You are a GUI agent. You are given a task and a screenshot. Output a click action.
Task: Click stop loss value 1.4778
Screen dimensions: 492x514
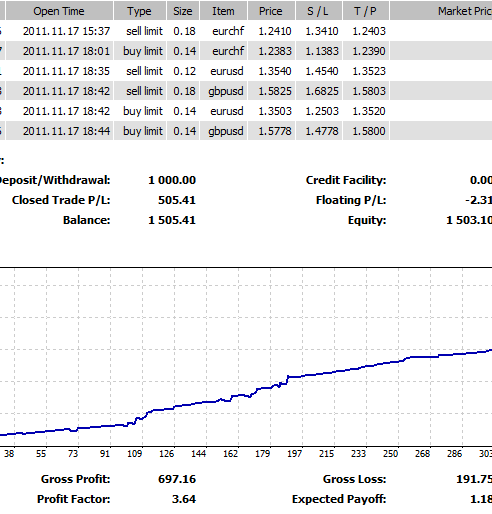pyautogui.click(x=322, y=131)
